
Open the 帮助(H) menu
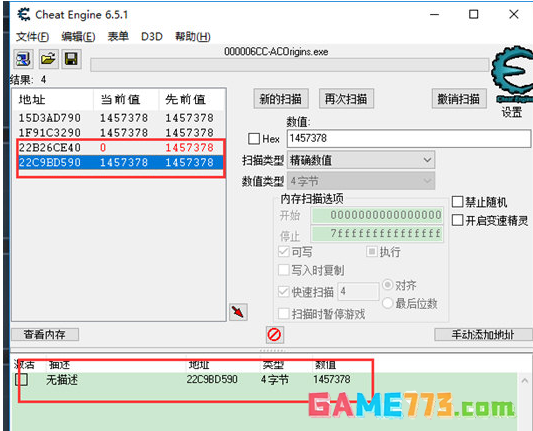point(193,36)
